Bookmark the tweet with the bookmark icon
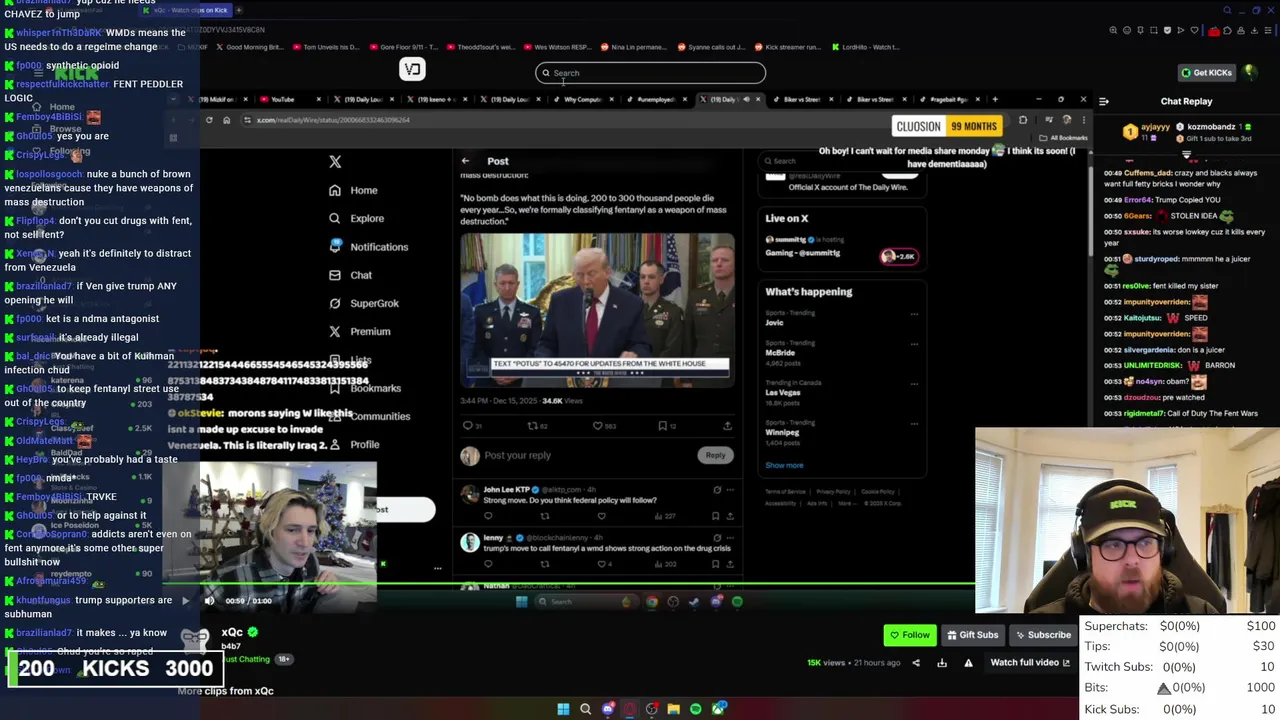Screen dimensions: 1280x720 [x=662, y=426]
